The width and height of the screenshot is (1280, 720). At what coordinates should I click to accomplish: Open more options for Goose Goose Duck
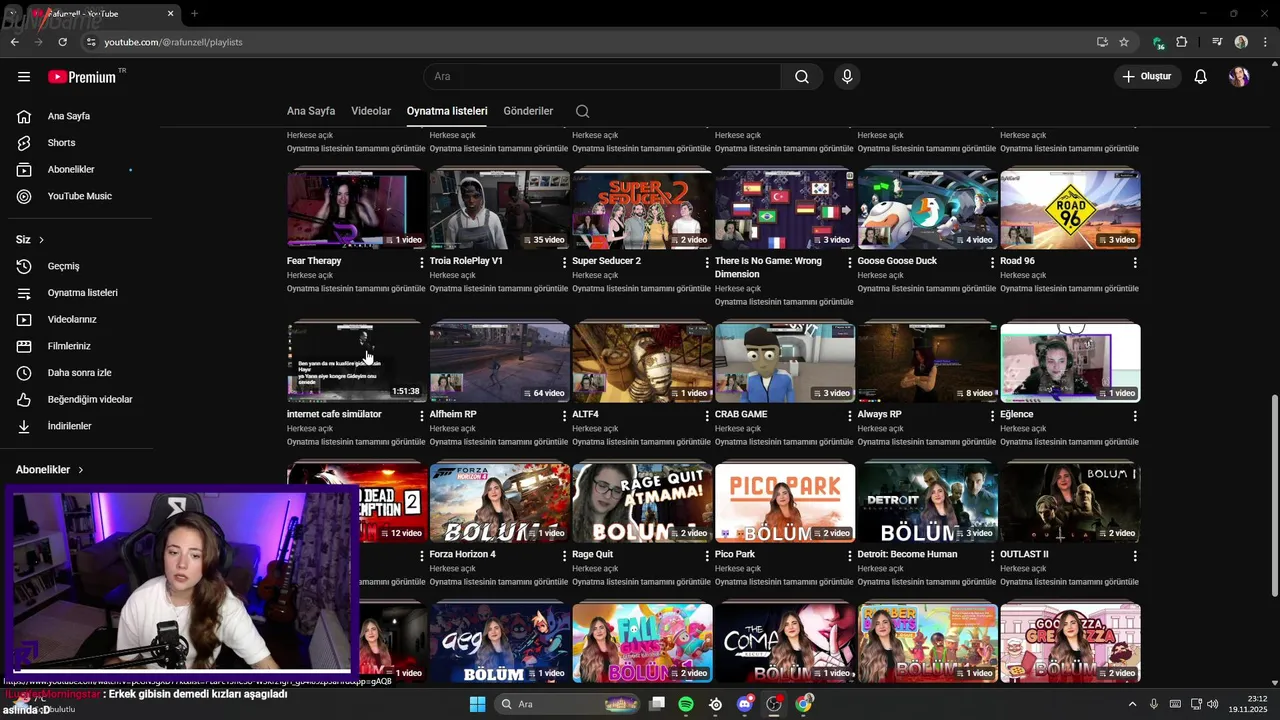click(992, 263)
